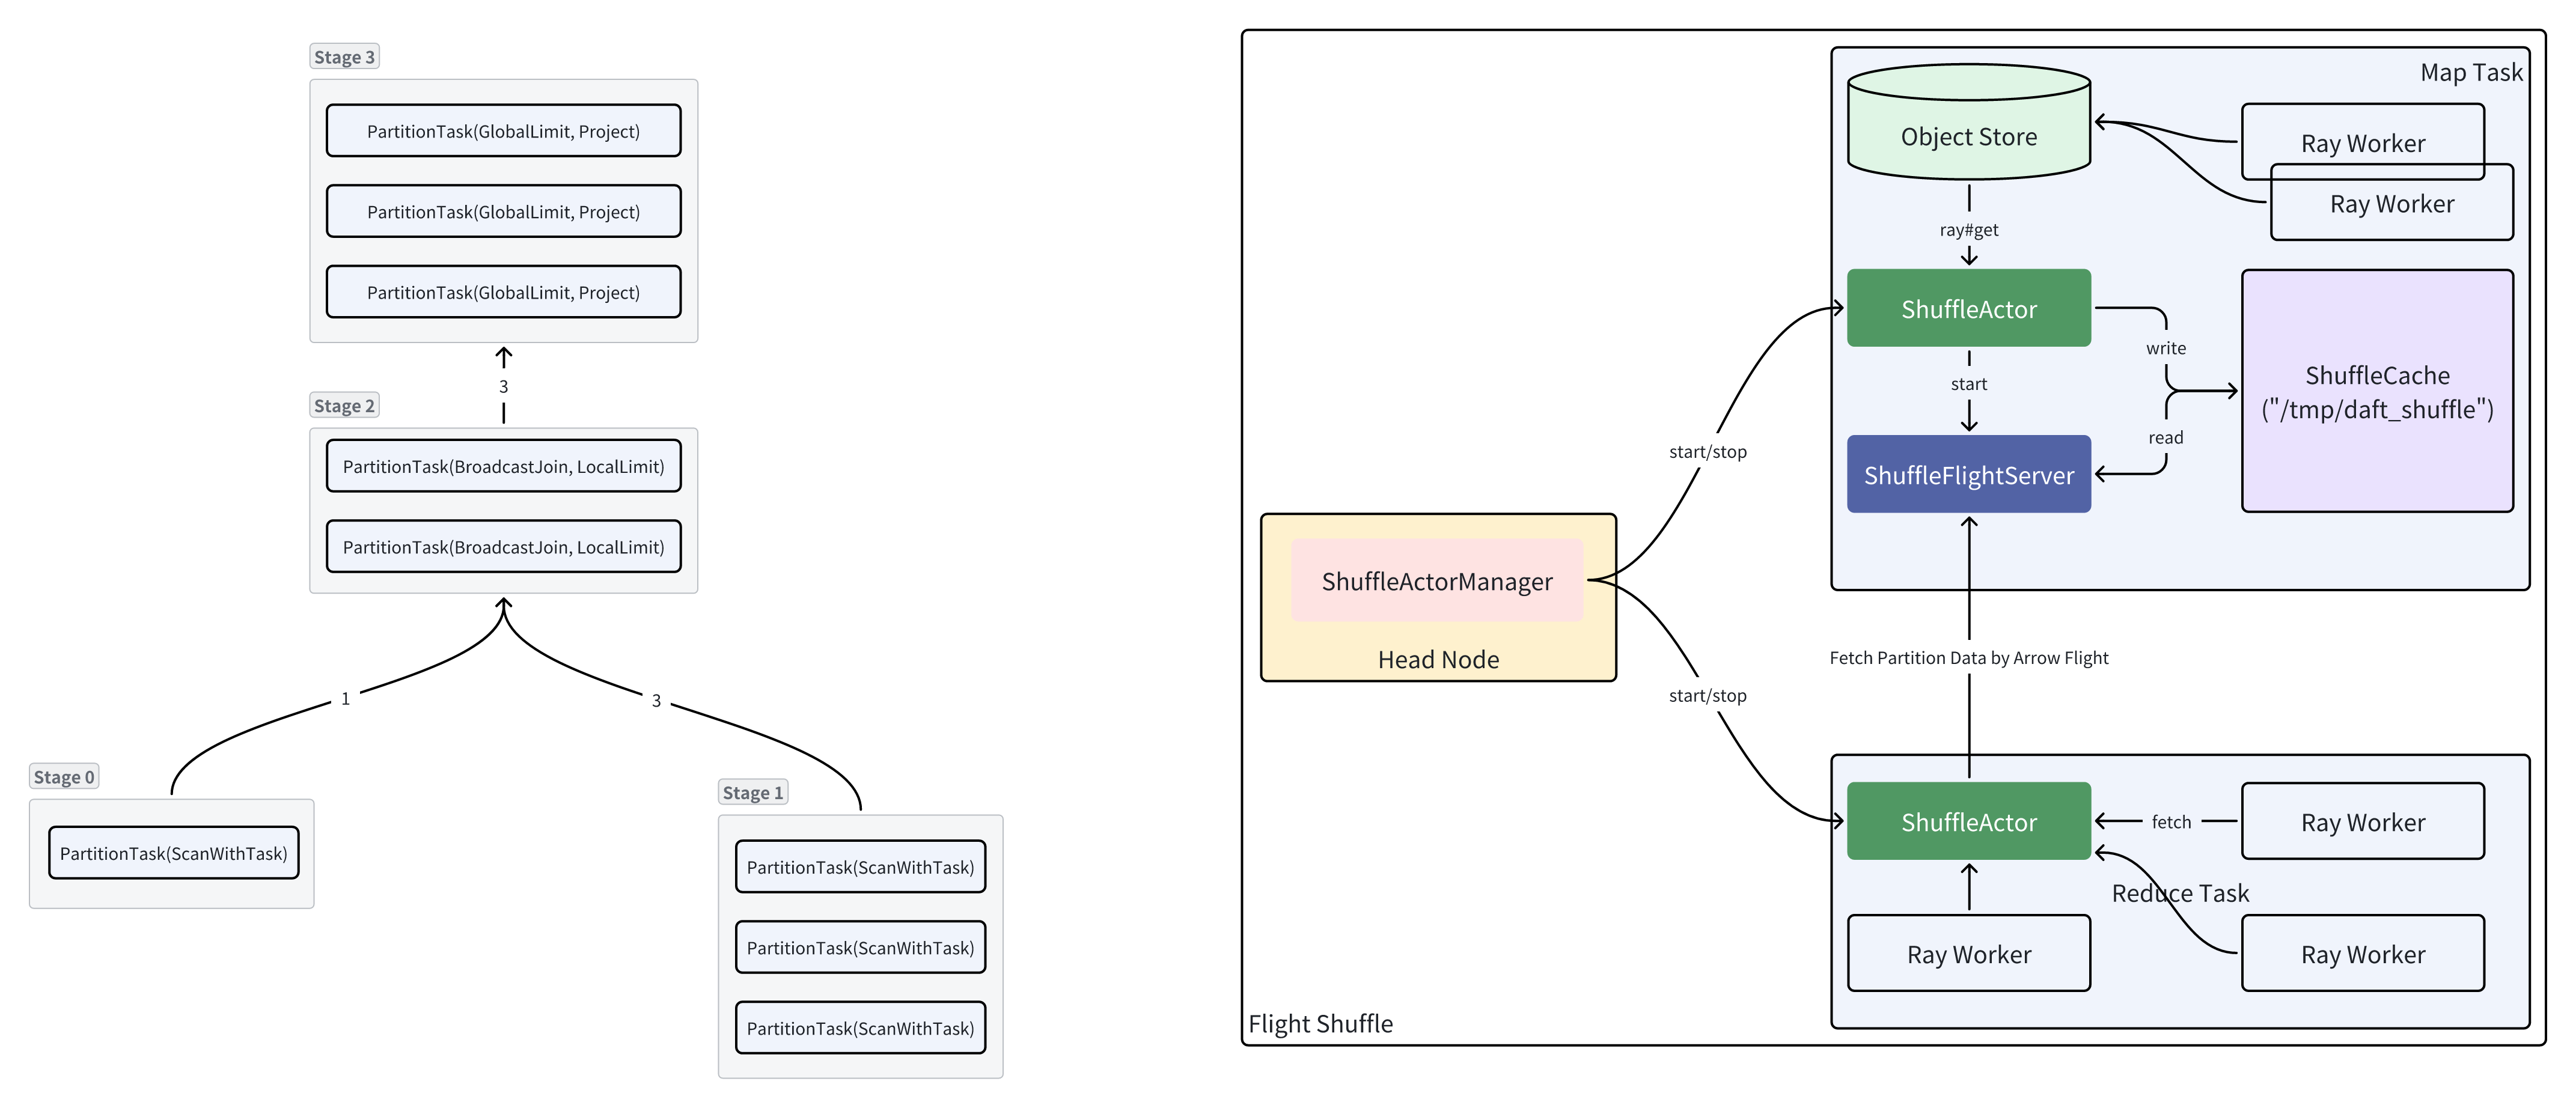The height and width of the screenshot is (1108, 2576).
Task: Click the bottom PartitionTask(ScanWithTask) in Stage 1
Action: 860,1028
